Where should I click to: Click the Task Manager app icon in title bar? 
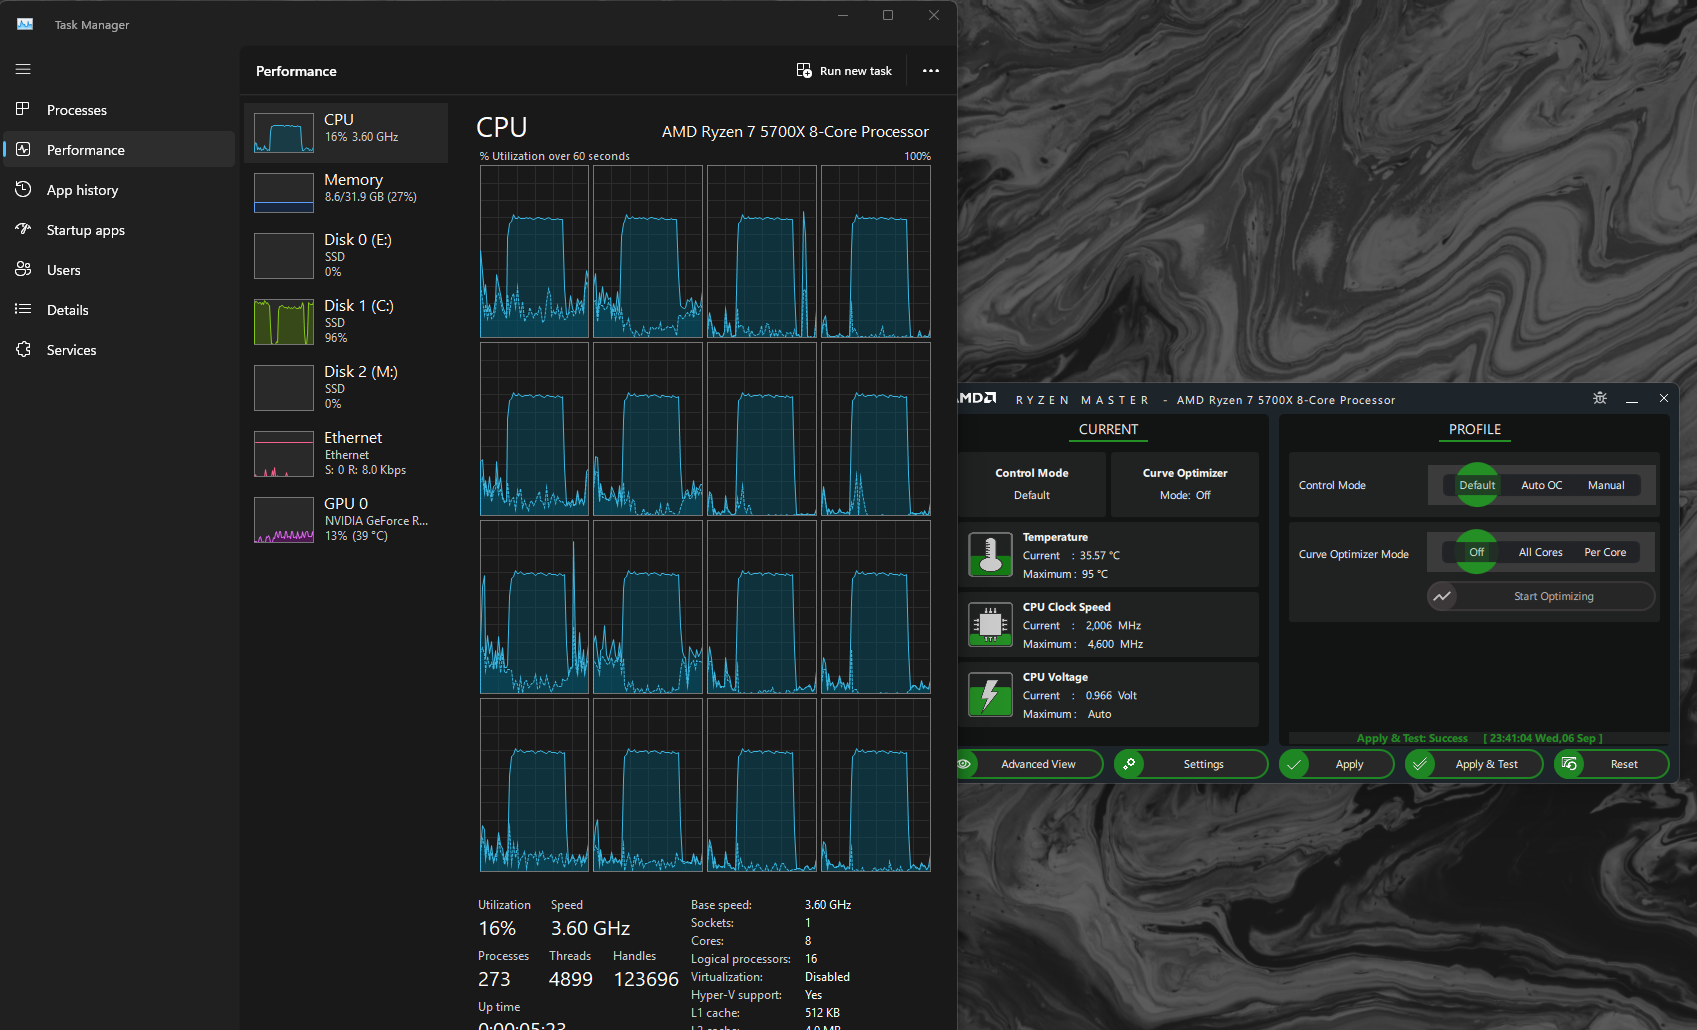[25, 24]
